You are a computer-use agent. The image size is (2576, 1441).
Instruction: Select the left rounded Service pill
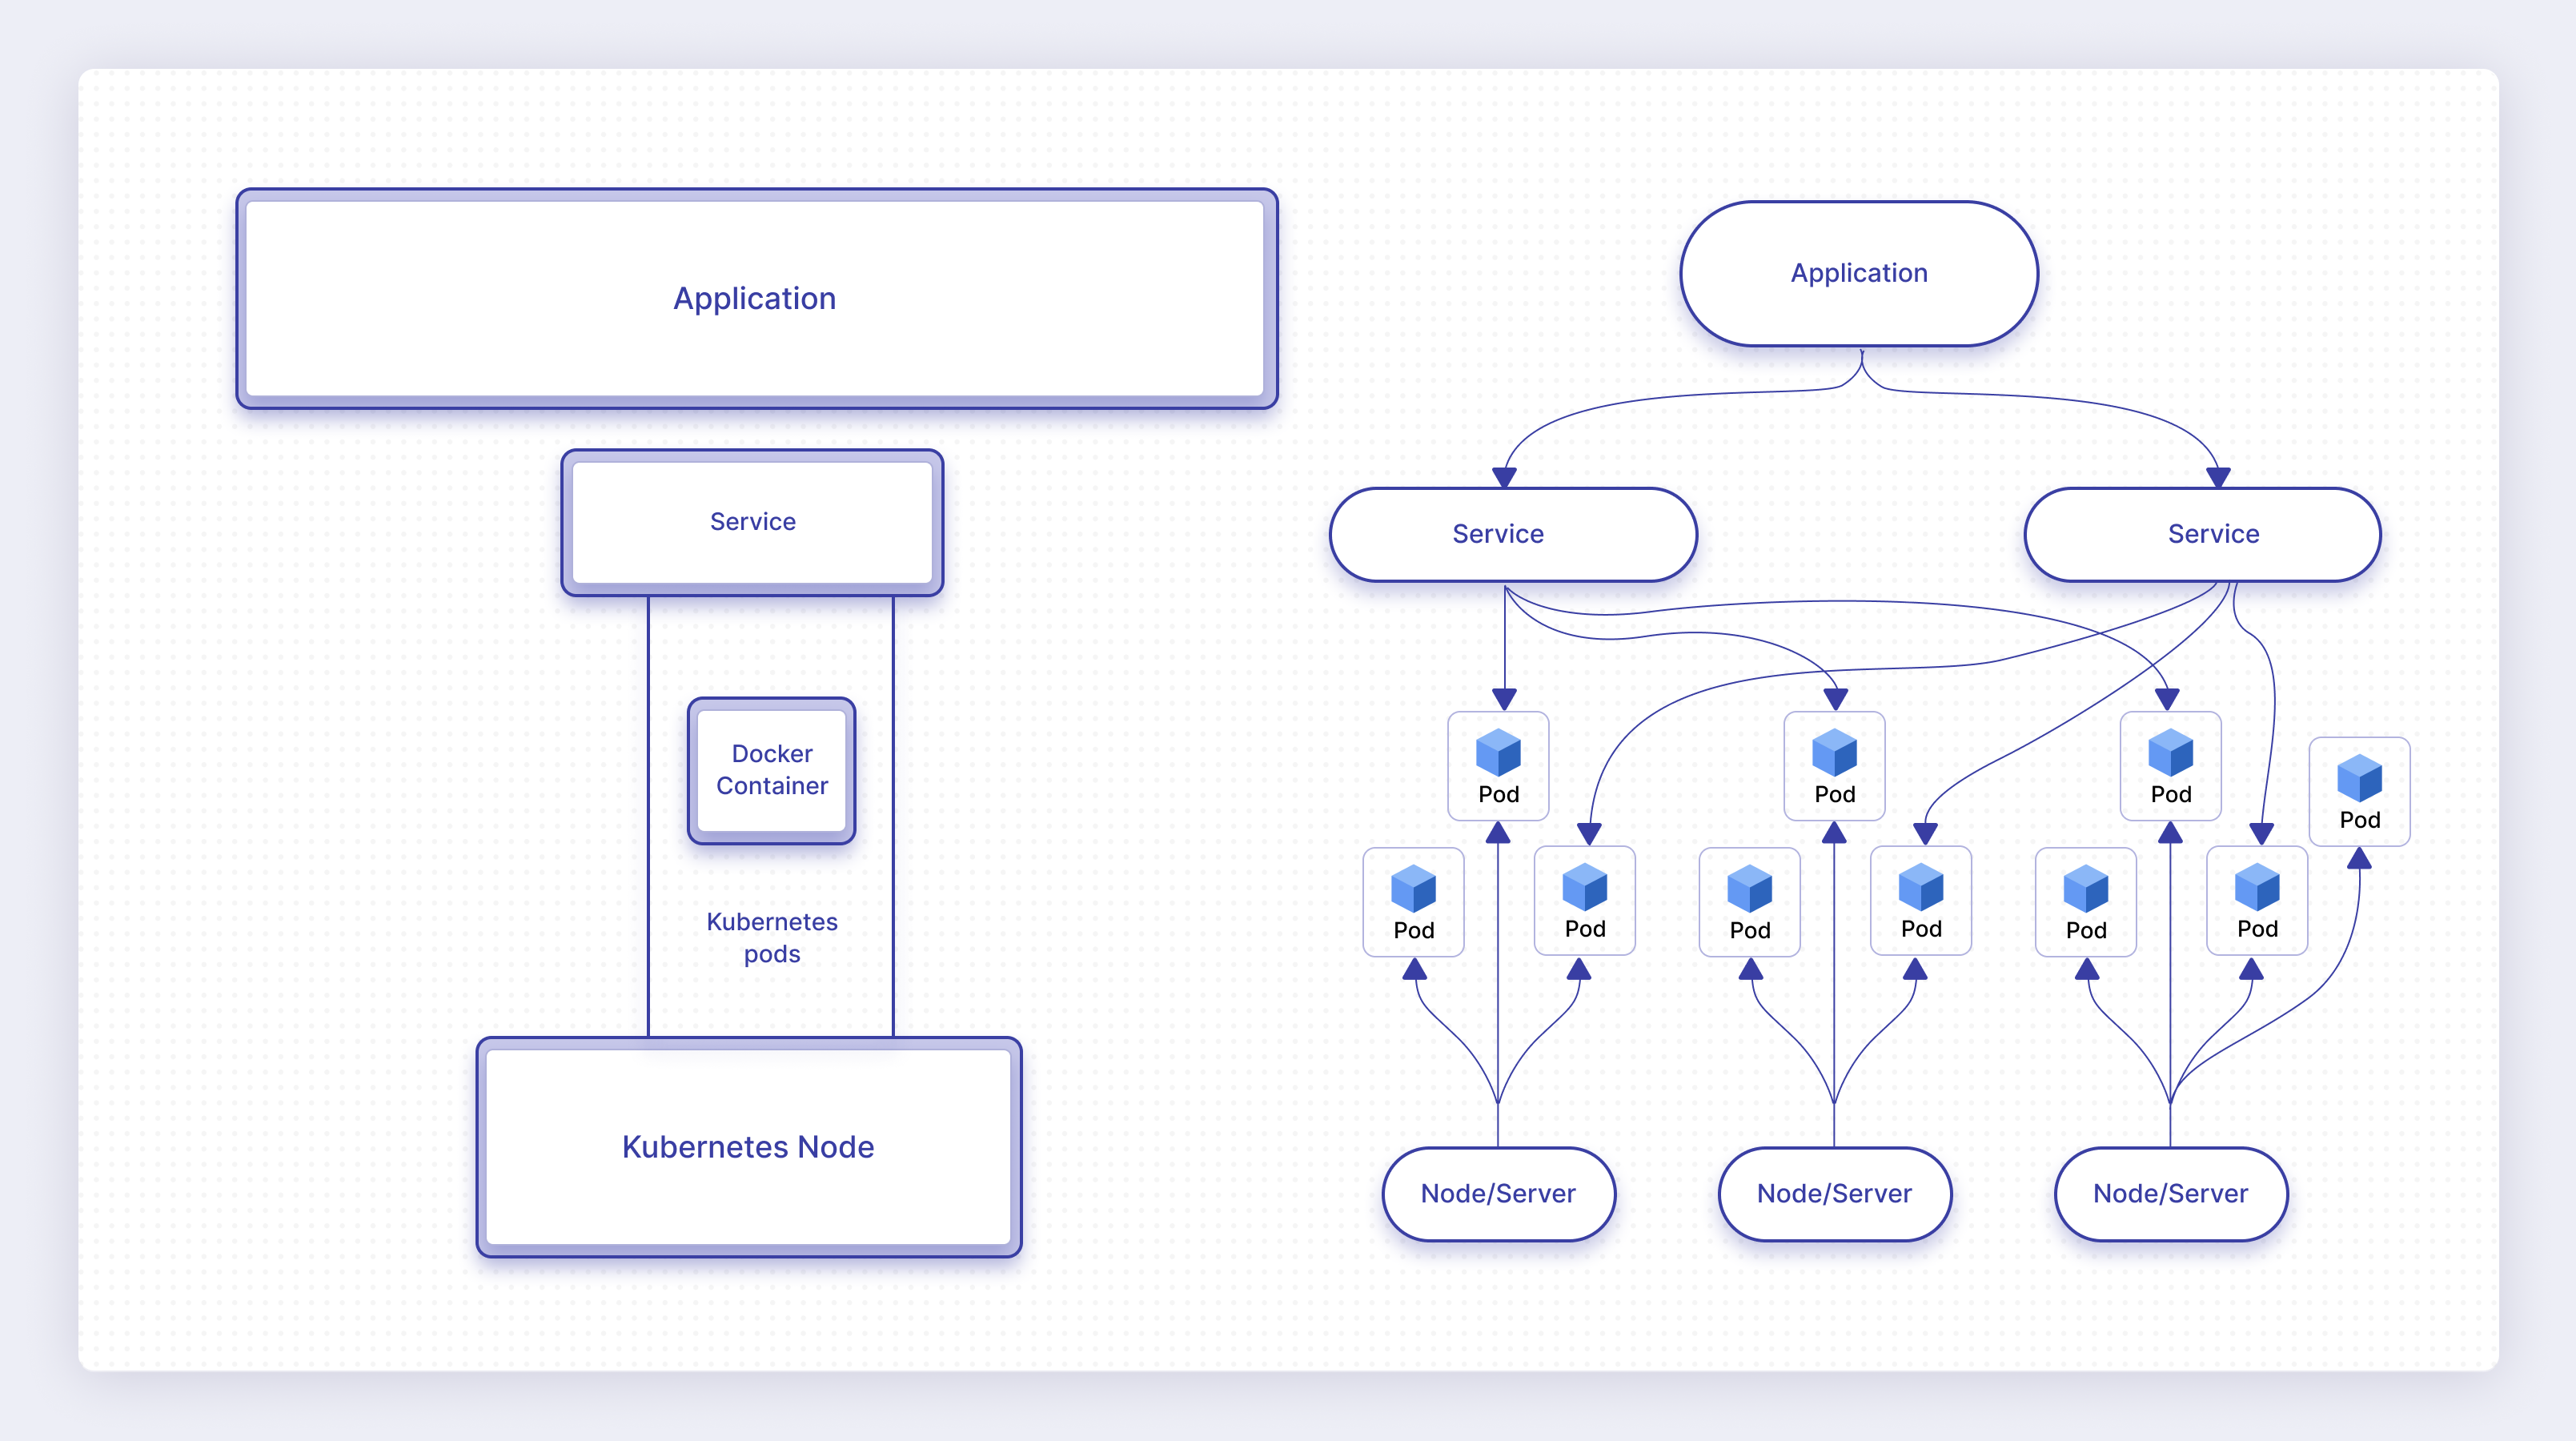1513,534
